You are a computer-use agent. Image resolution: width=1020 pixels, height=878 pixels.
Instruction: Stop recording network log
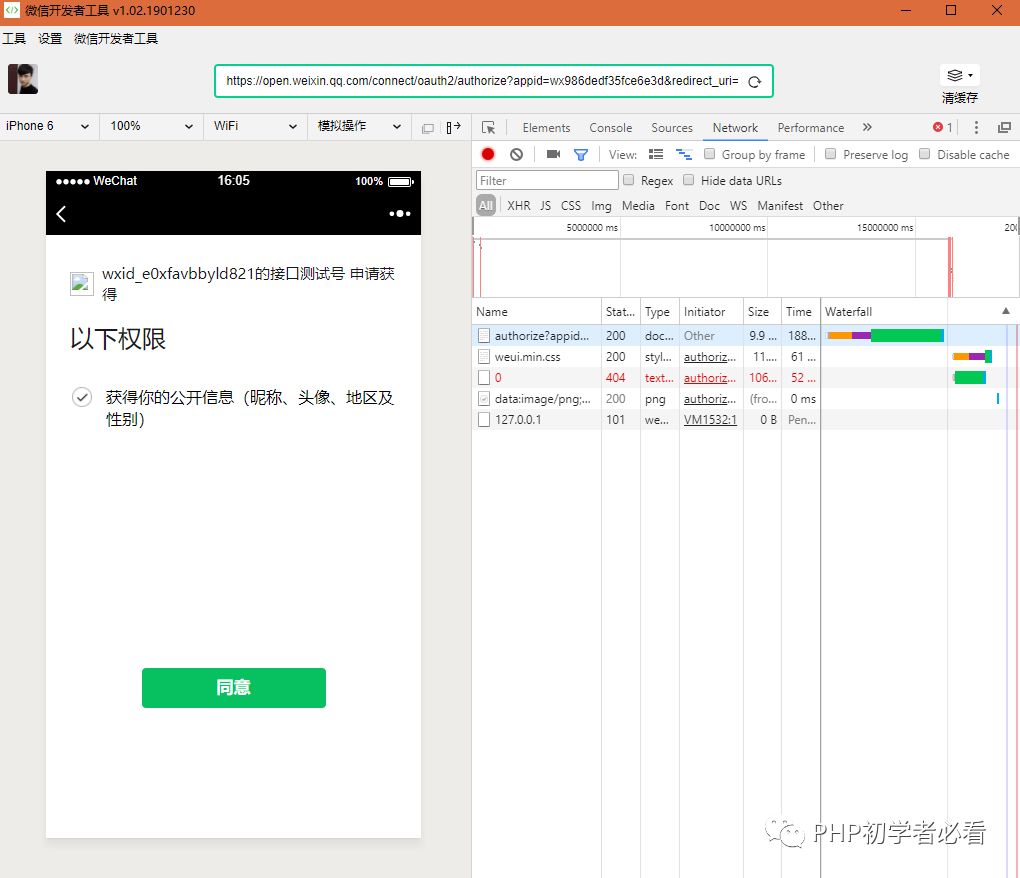[488, 154]
